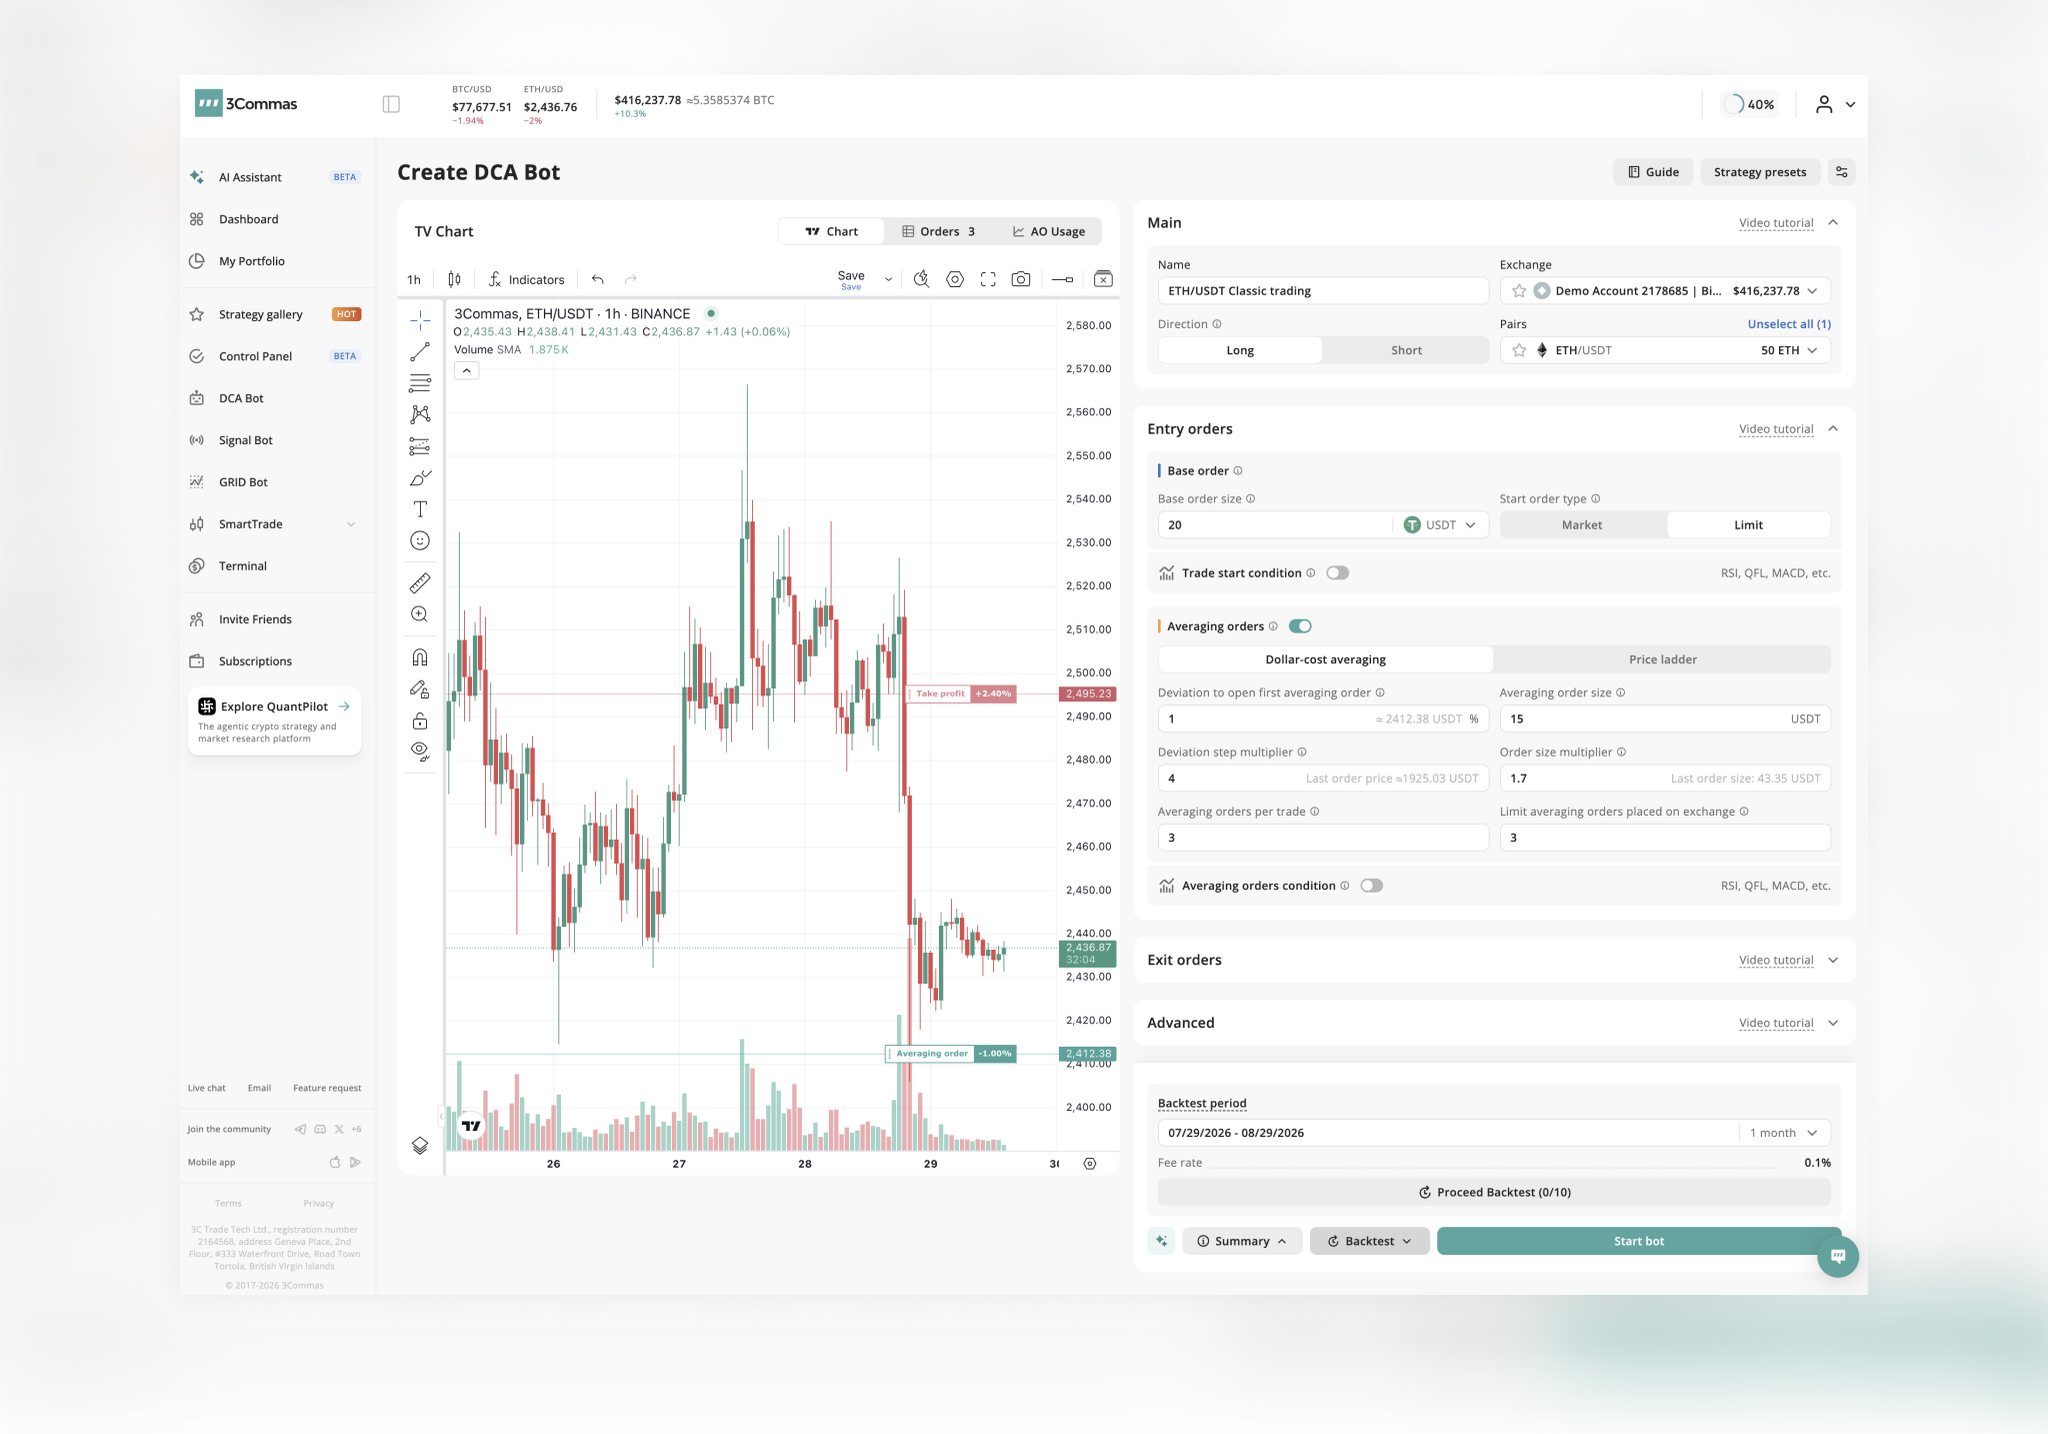Select Price ladder mode
The height and width of the screenshot is (1434, 2048).
[1662, 660]
